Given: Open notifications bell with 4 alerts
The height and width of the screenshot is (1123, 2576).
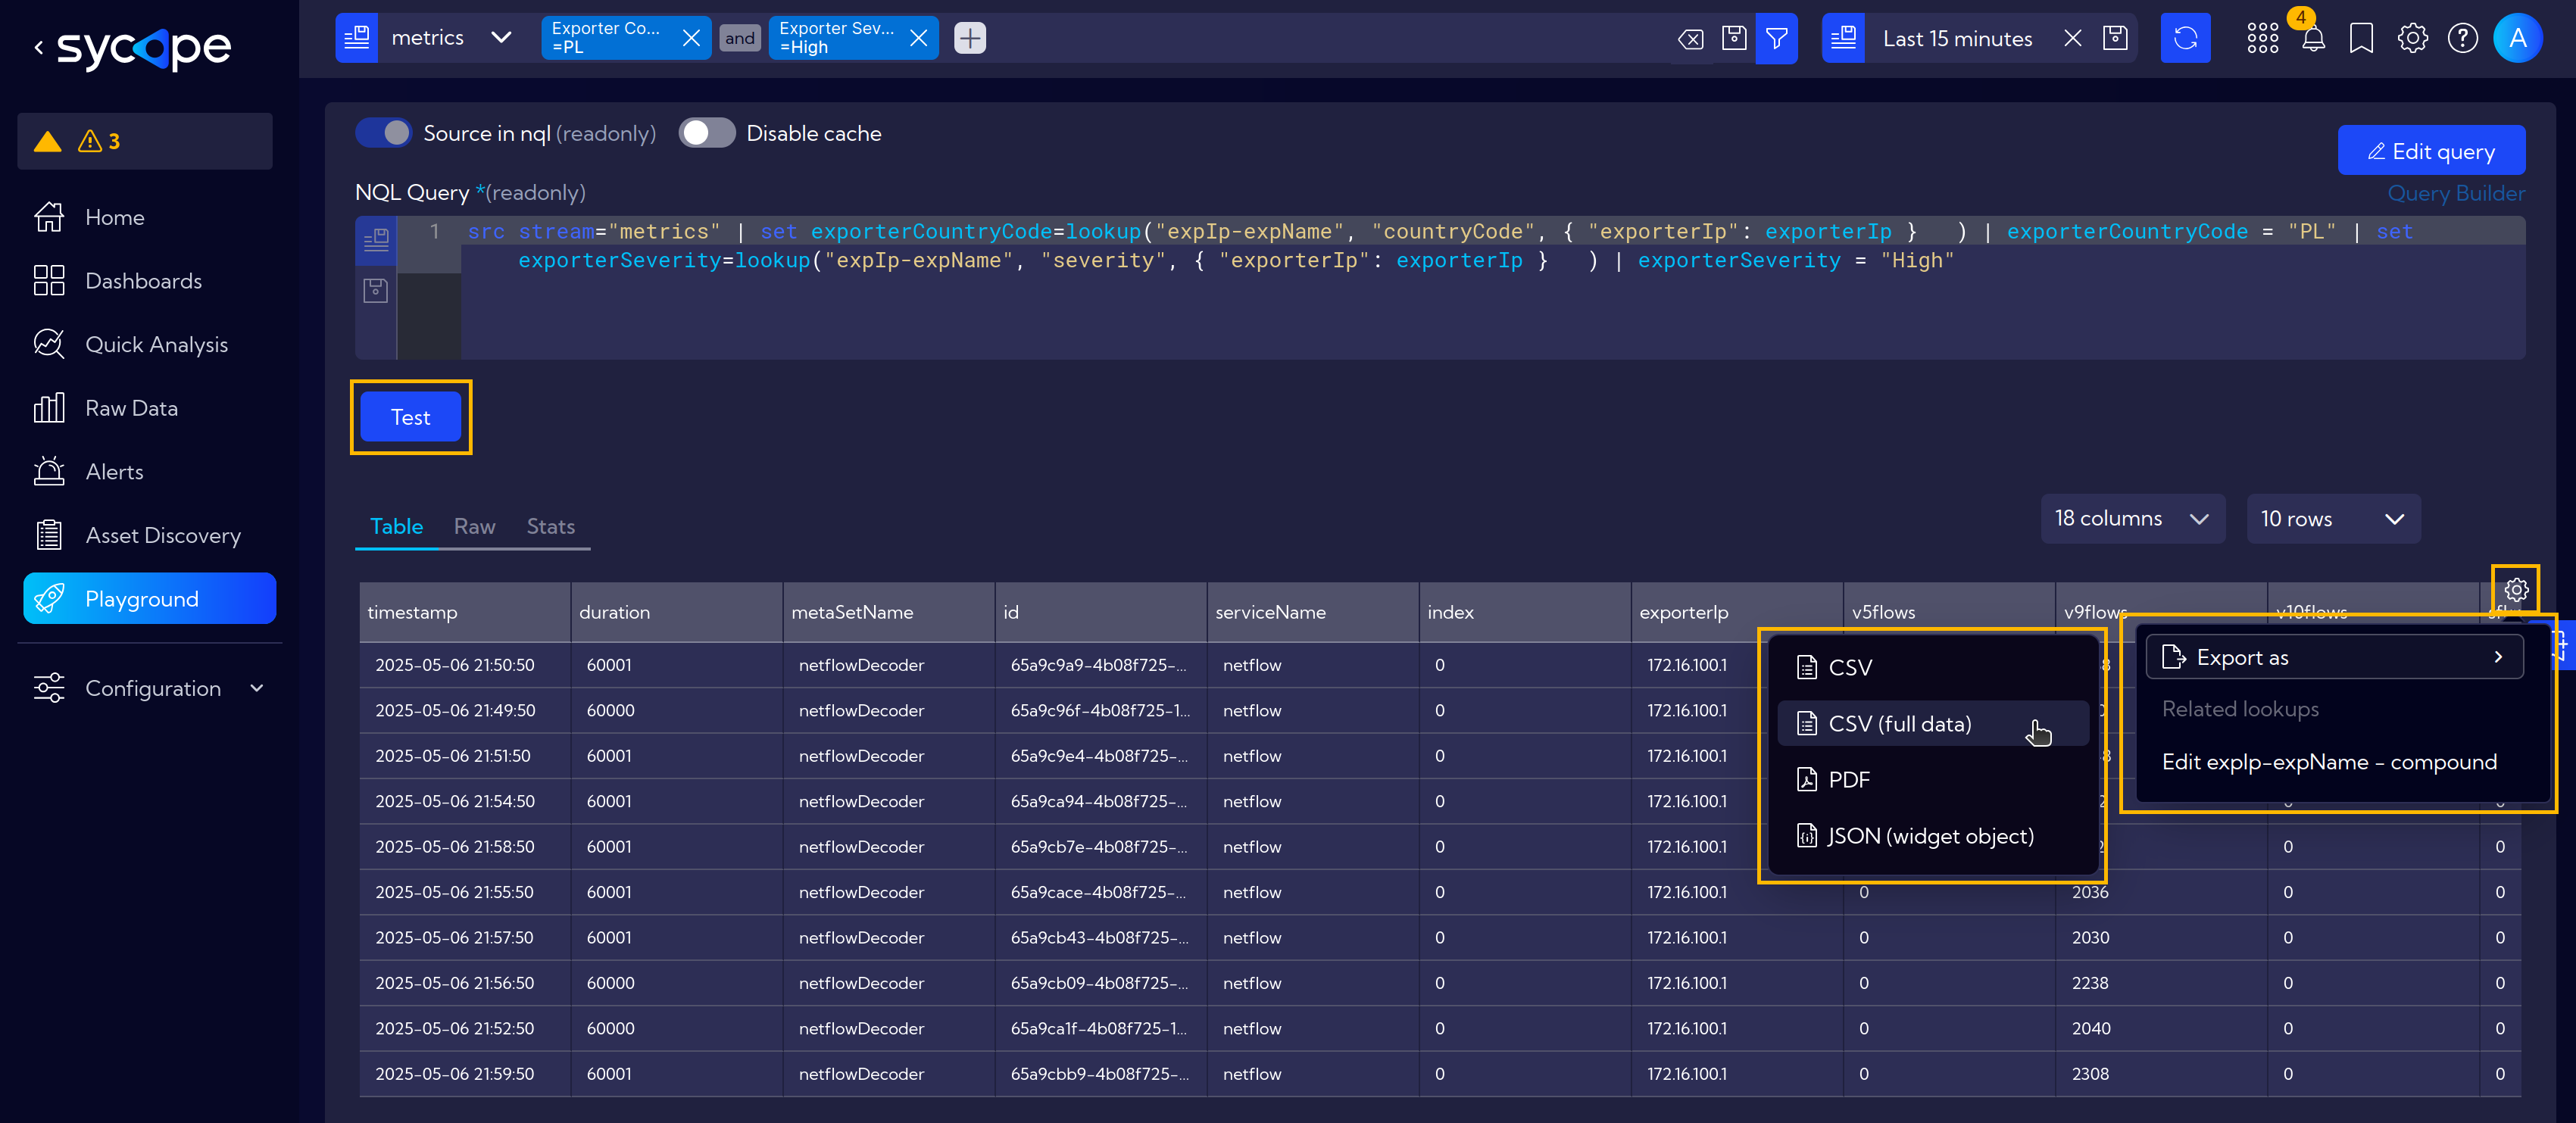Looking at the screenshot, I should click(x=2312, y=38).
